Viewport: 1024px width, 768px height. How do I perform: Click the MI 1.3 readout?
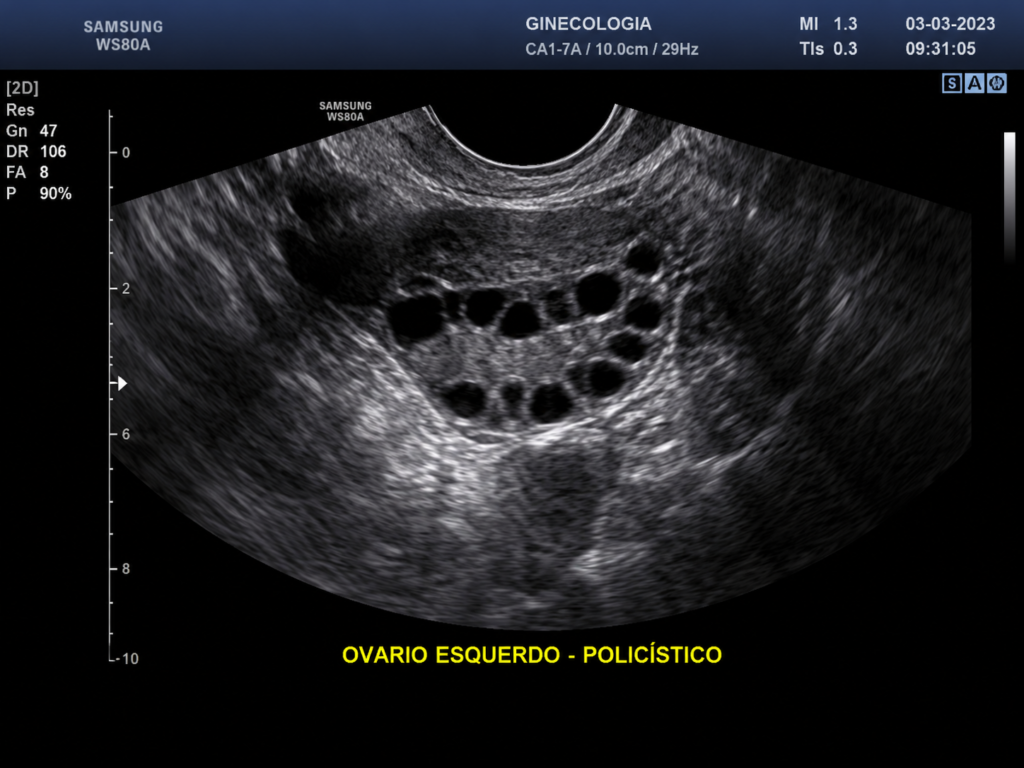pos(828,24)
